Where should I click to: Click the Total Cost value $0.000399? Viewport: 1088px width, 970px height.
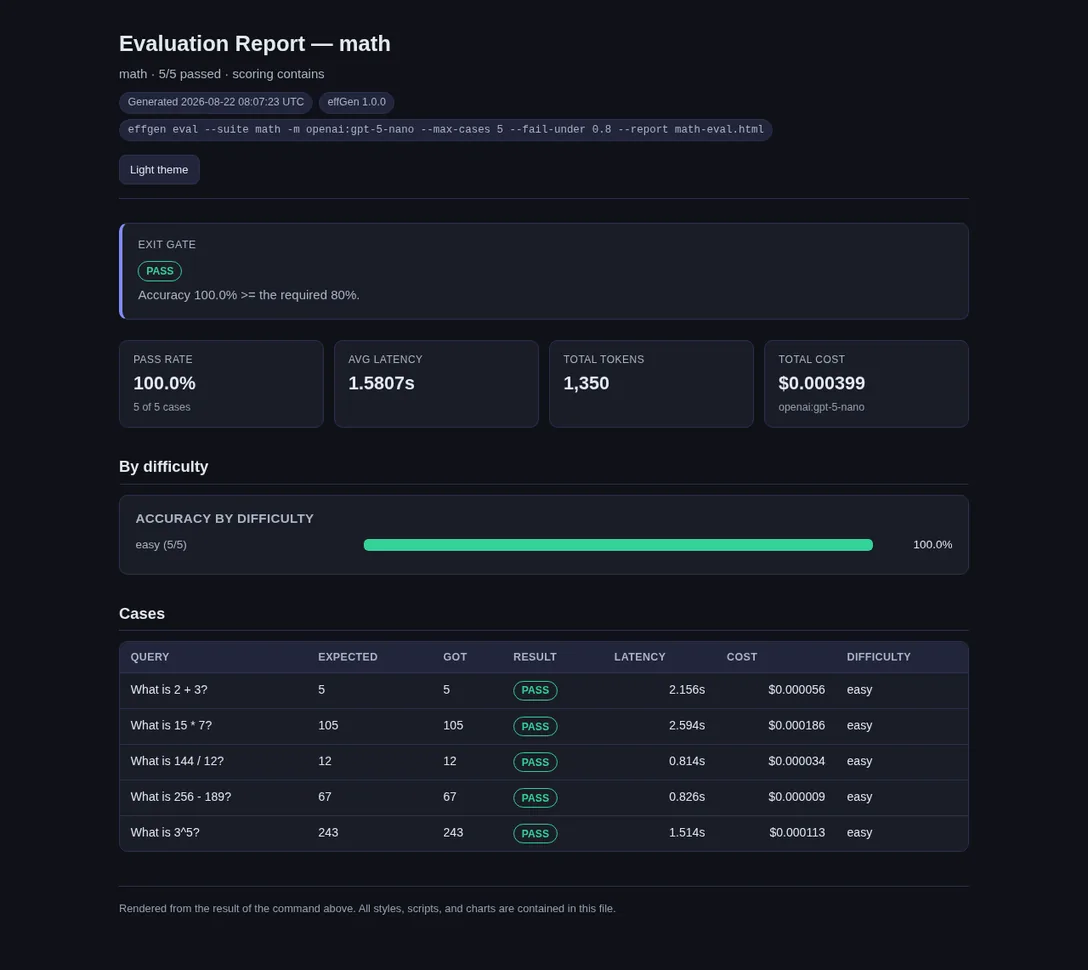coord(822,383)
